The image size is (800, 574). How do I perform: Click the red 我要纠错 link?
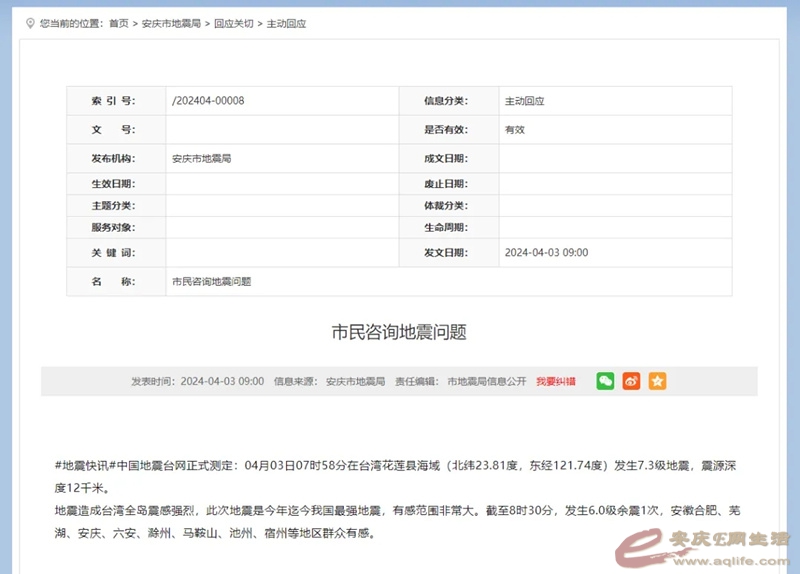(x=556, y=382)
